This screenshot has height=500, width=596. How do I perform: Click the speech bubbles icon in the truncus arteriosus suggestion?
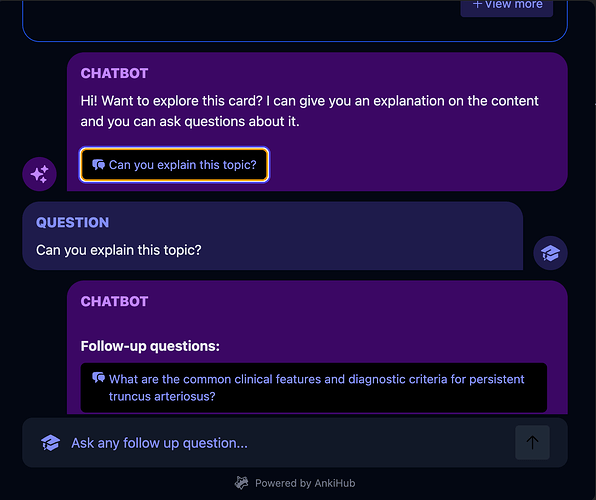point(98,378)
